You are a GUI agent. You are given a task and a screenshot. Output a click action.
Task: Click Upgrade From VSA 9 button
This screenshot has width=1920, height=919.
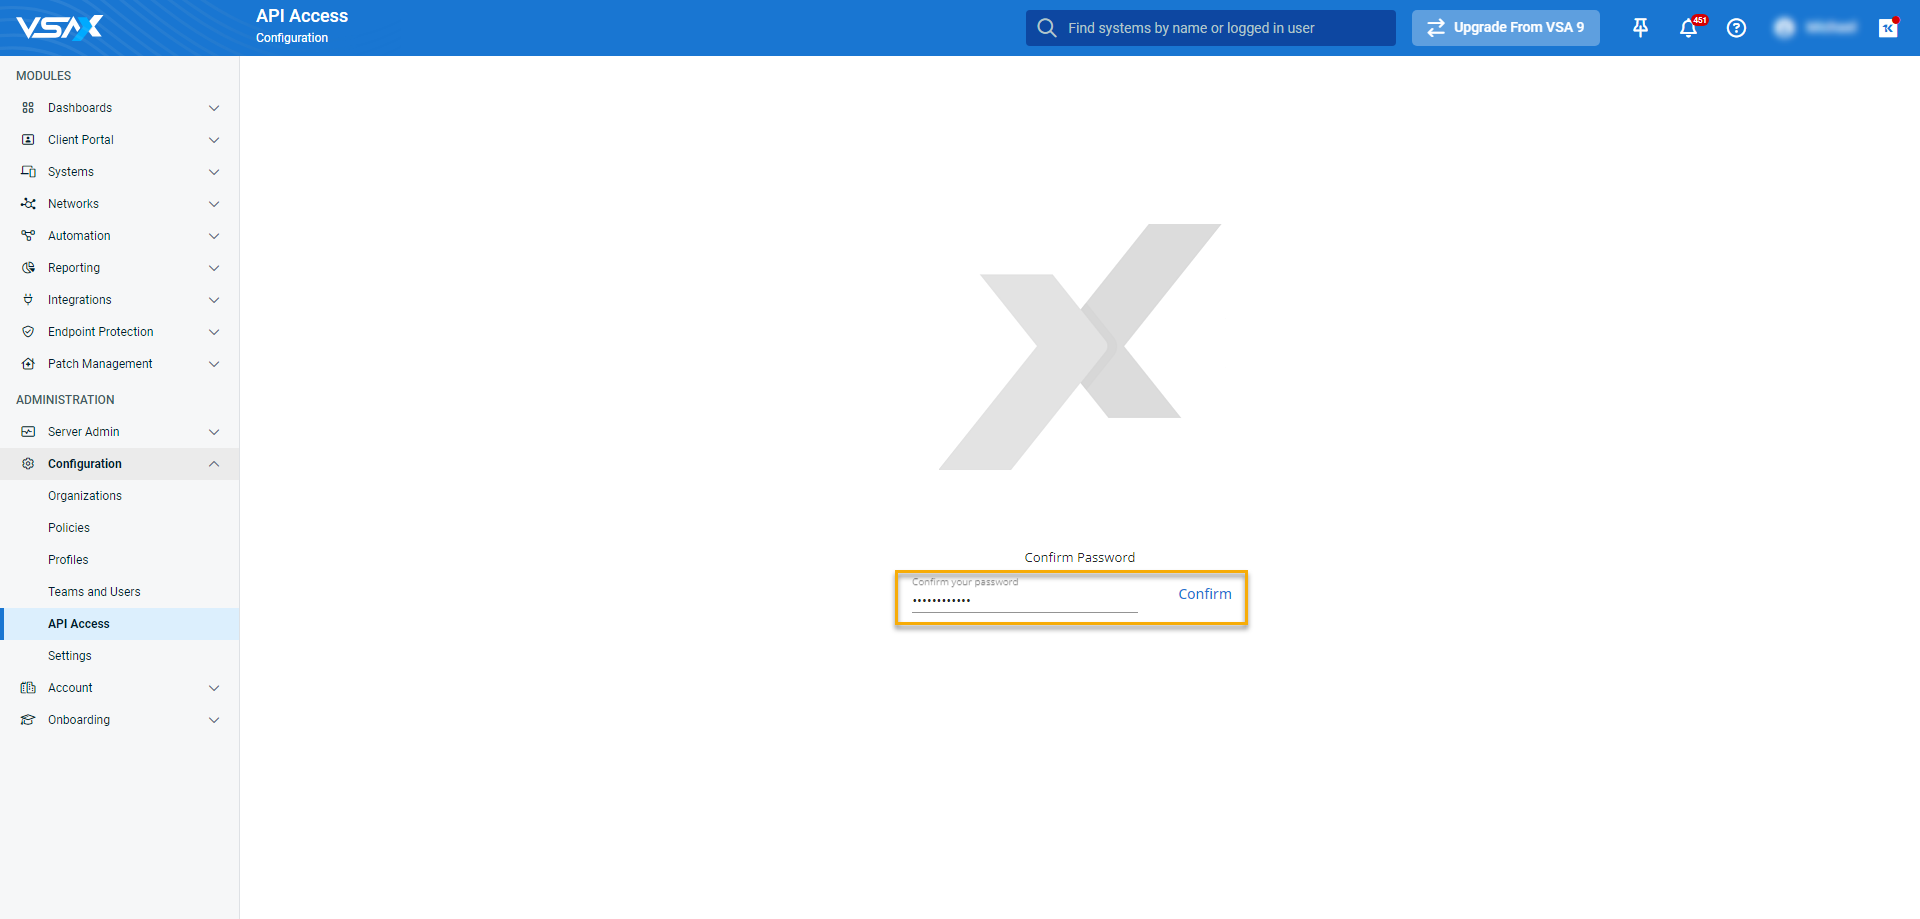(1506, 28)
